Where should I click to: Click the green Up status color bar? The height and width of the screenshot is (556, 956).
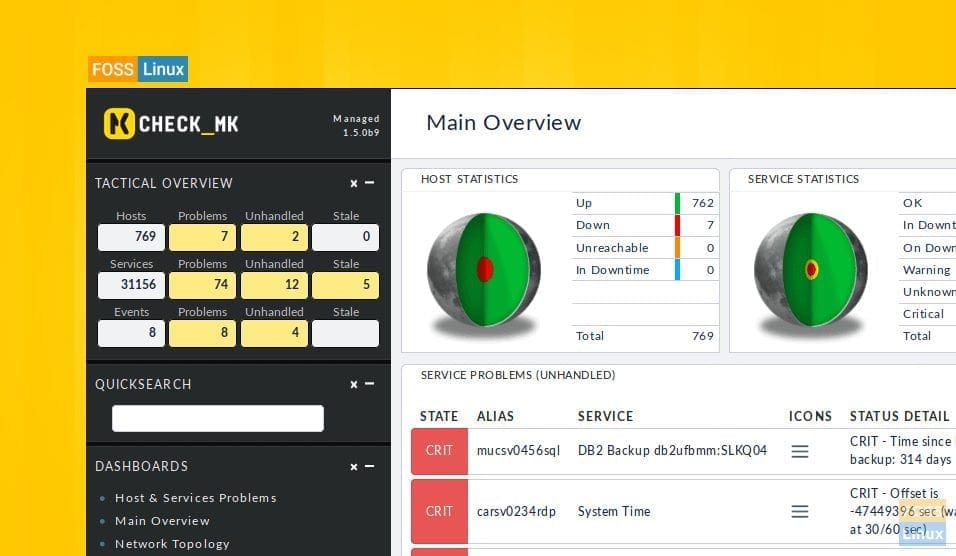[677, 203]
